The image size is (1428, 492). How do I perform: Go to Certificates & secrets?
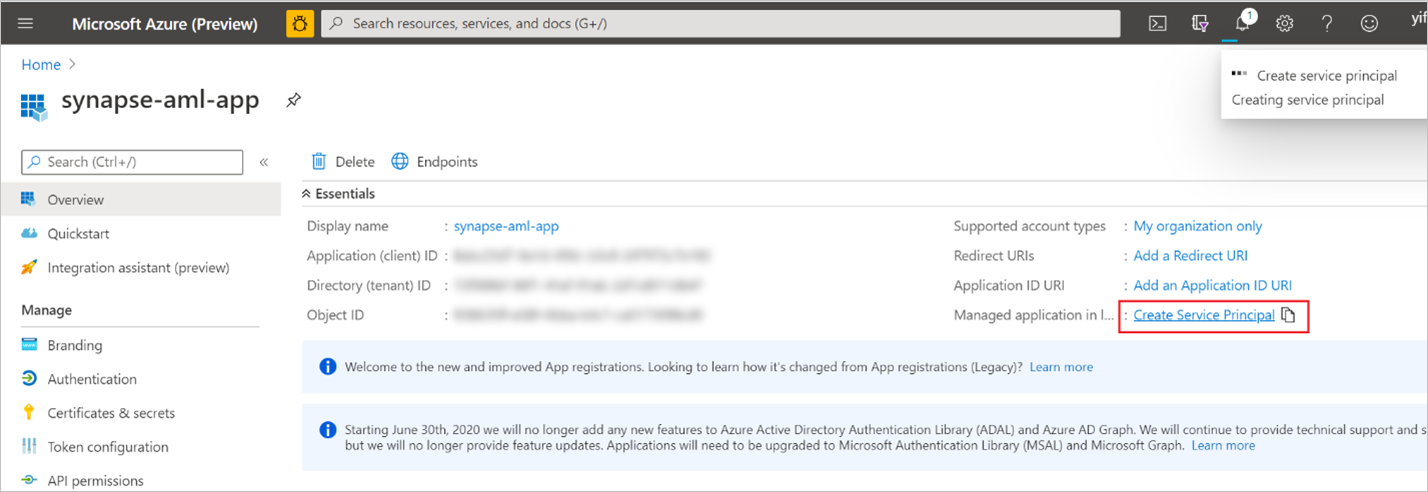point(111,413)
